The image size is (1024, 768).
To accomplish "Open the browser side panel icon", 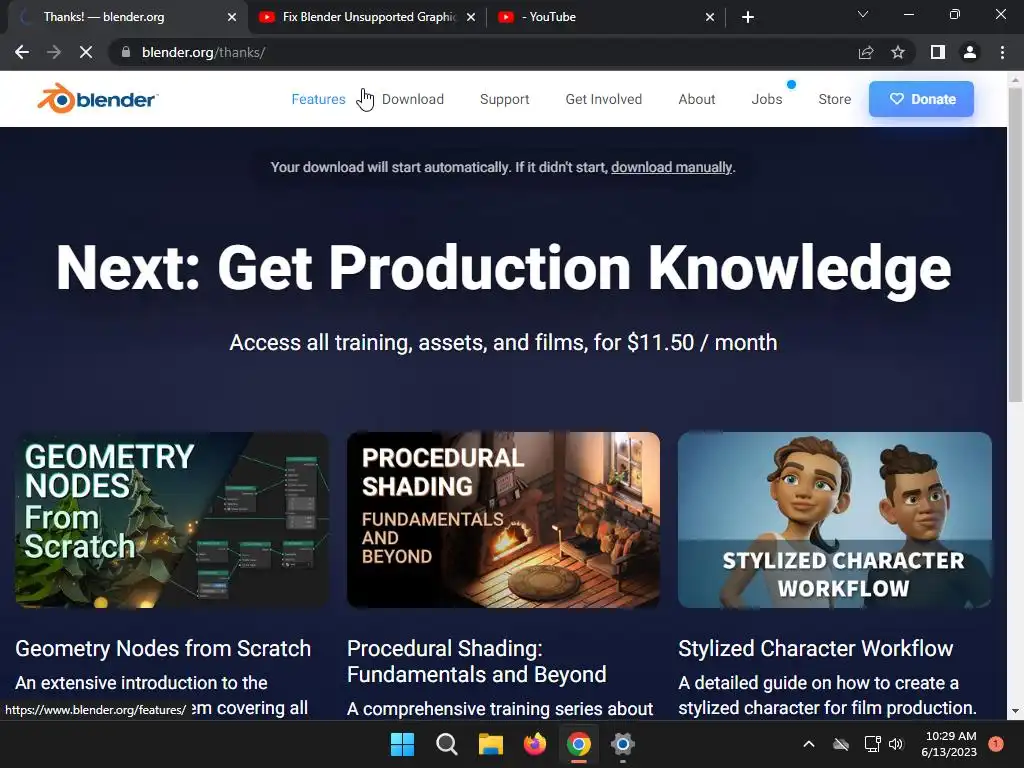I will point(938,52).
